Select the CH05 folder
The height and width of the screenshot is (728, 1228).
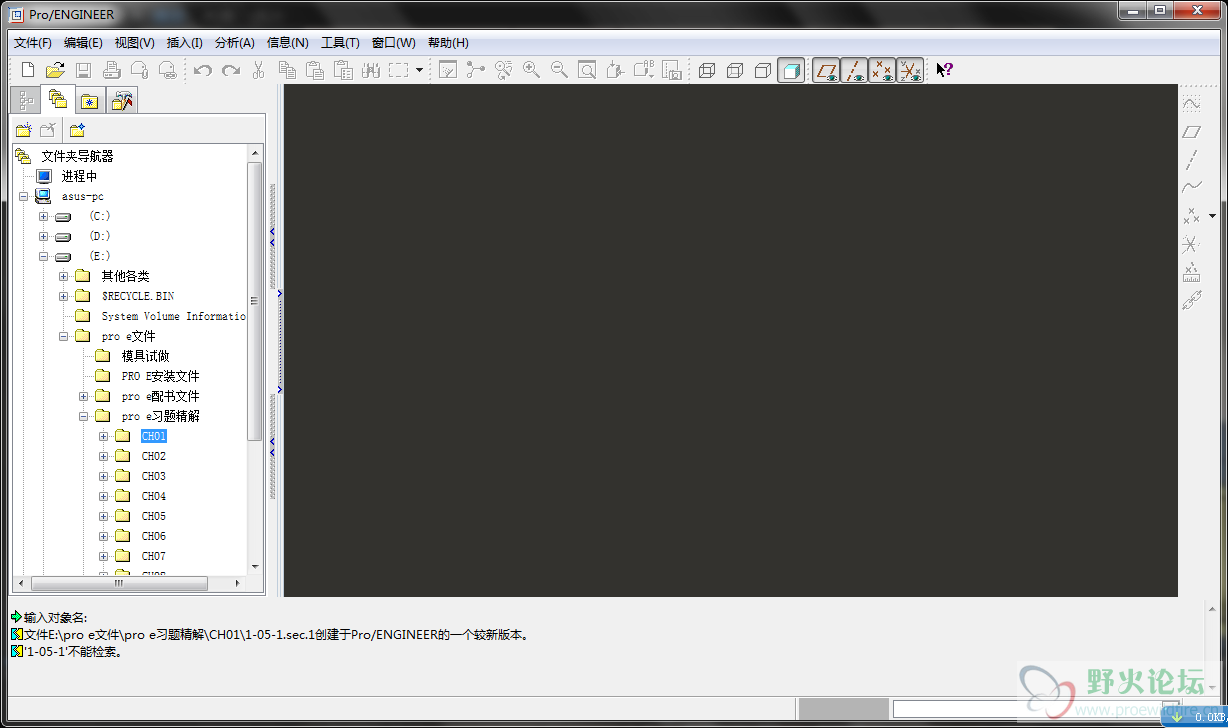(153, 516)
